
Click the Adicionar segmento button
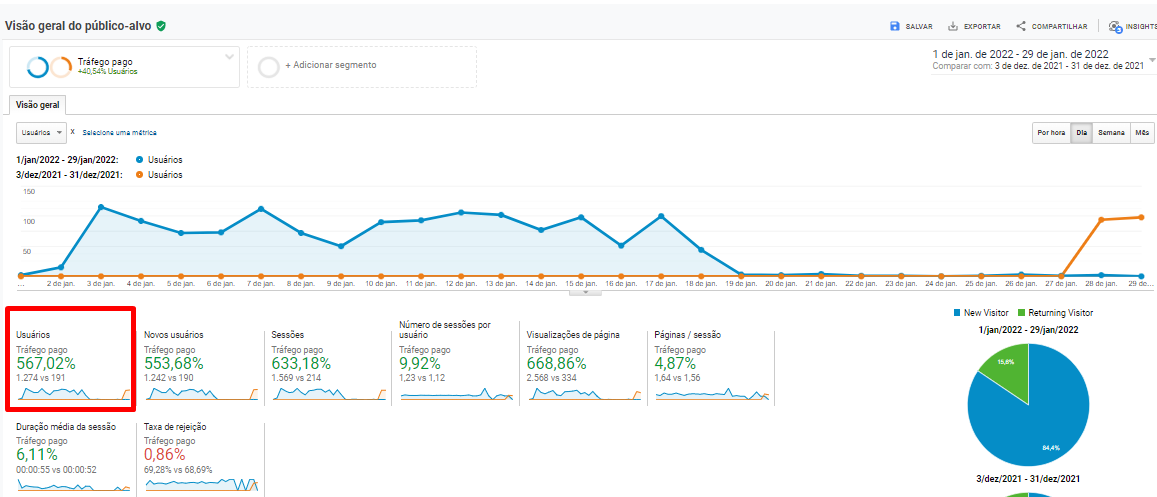coord(330,66)
